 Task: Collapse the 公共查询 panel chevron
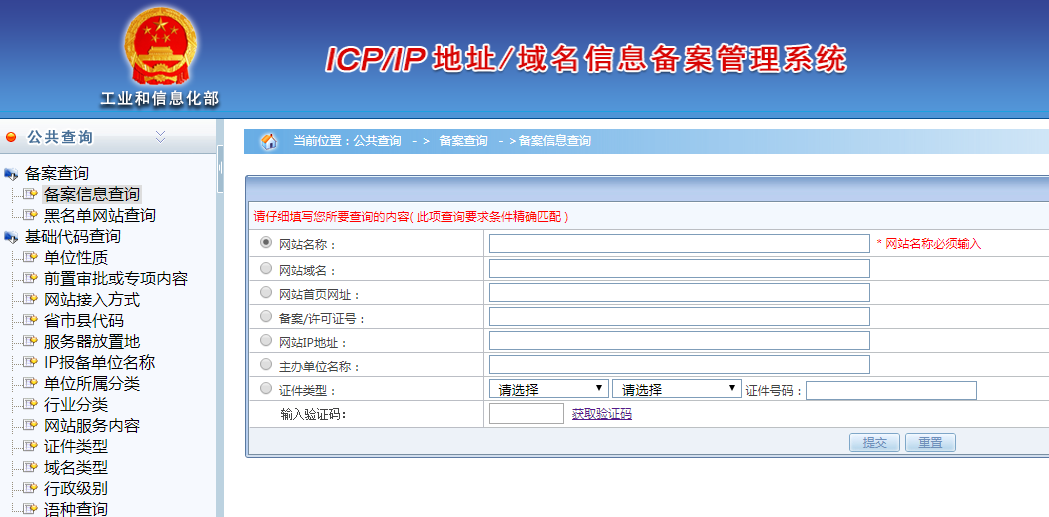coord(160,137)
